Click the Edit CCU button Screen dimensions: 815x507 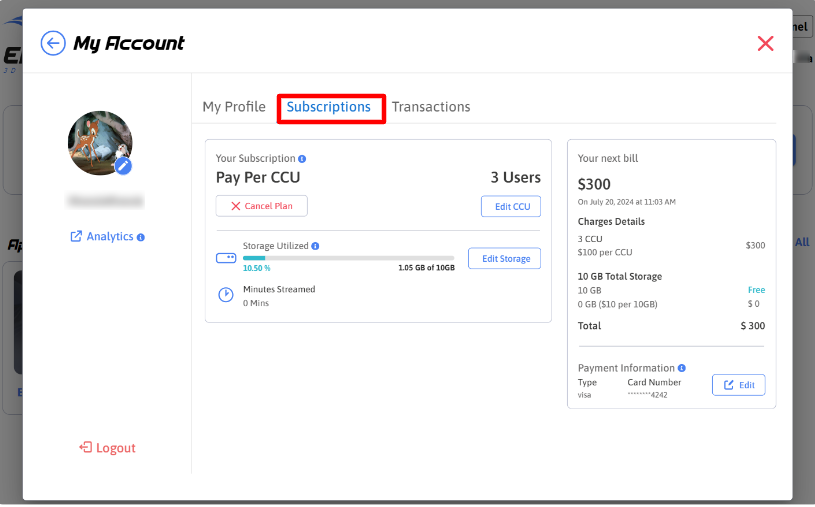click(511, 206)
